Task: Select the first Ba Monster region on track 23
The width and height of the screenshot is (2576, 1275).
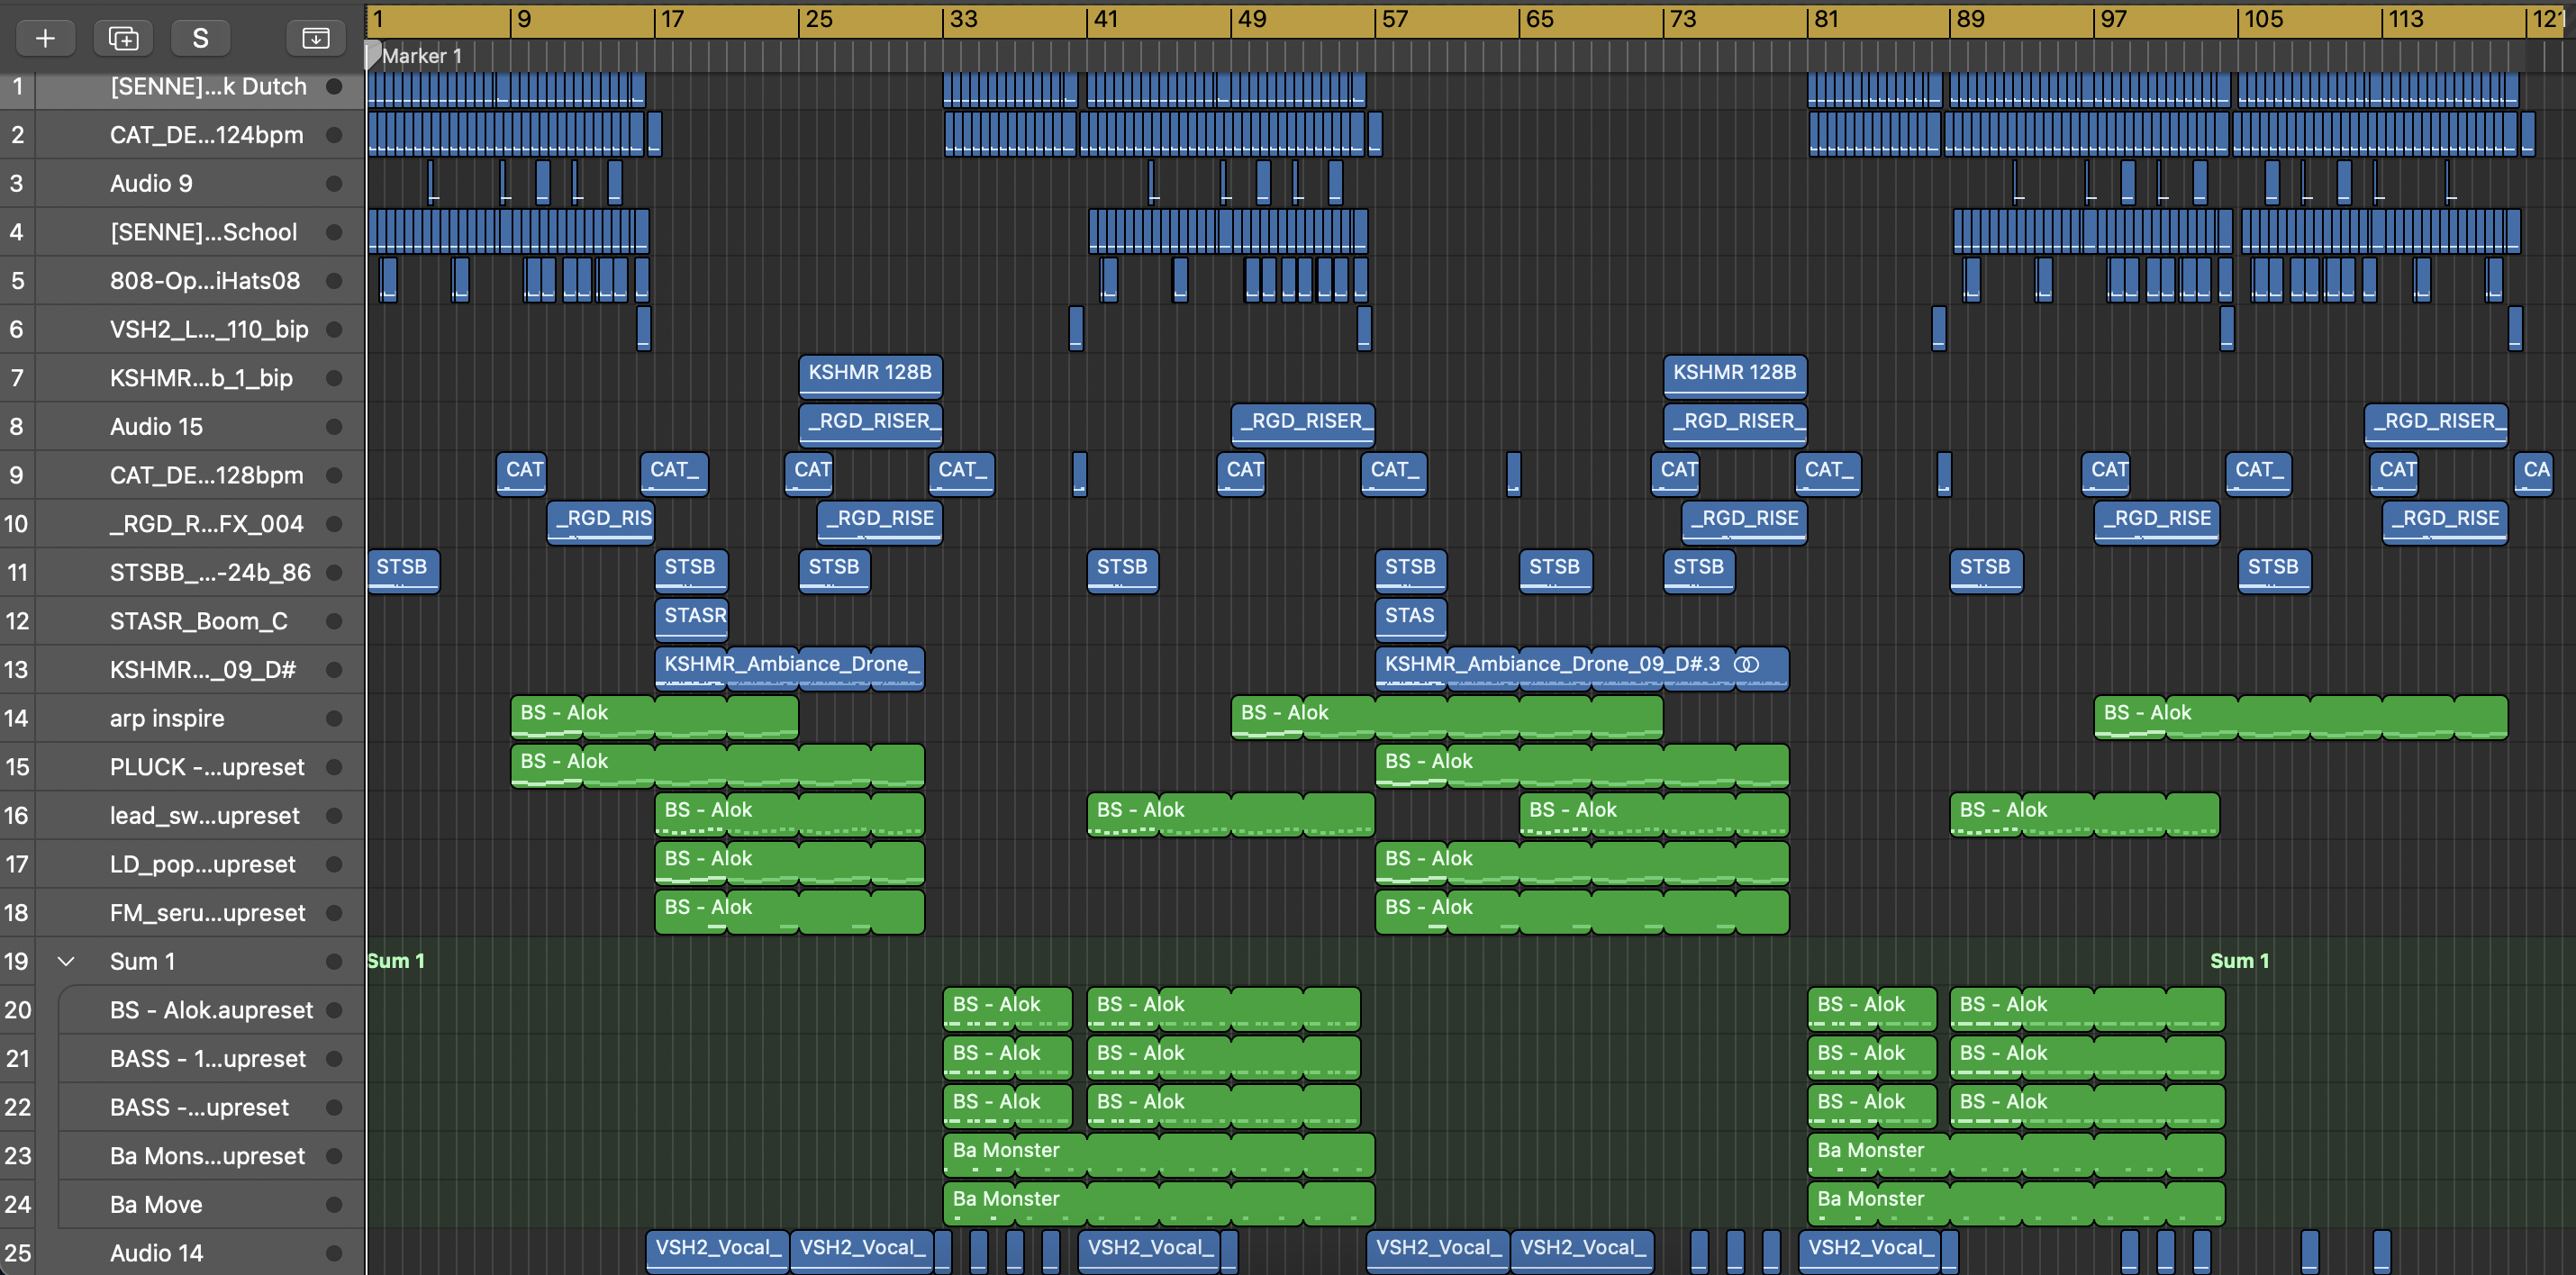Action: 1158,1155
